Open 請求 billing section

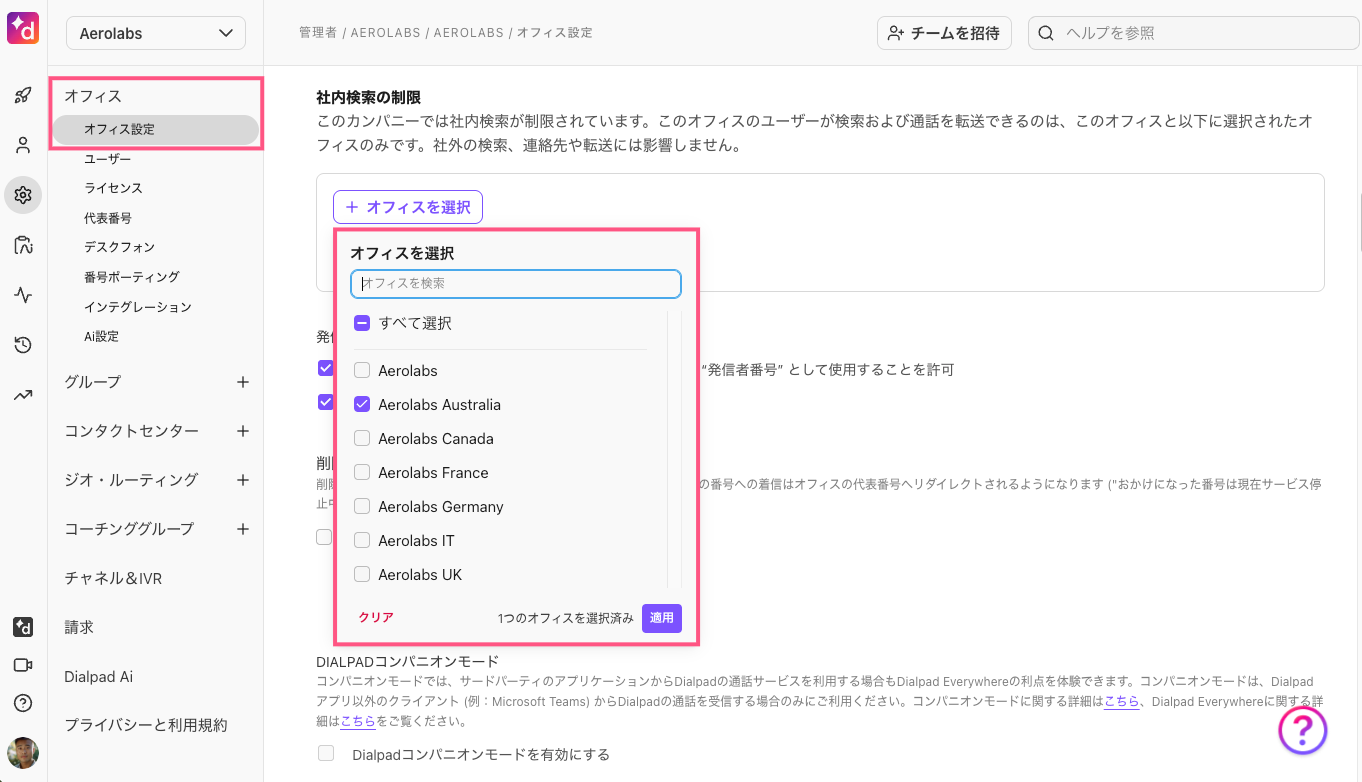tap(79, 627)
